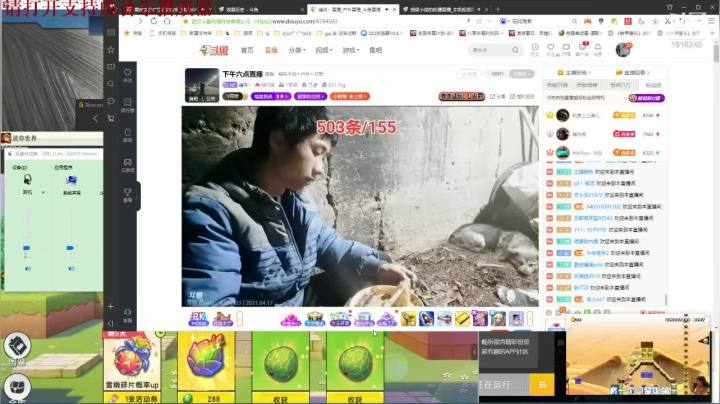The height and width of the screenshot is (404, 720).
Task: Open the 鱼吧 menu item
Action: tap(376, 50)
